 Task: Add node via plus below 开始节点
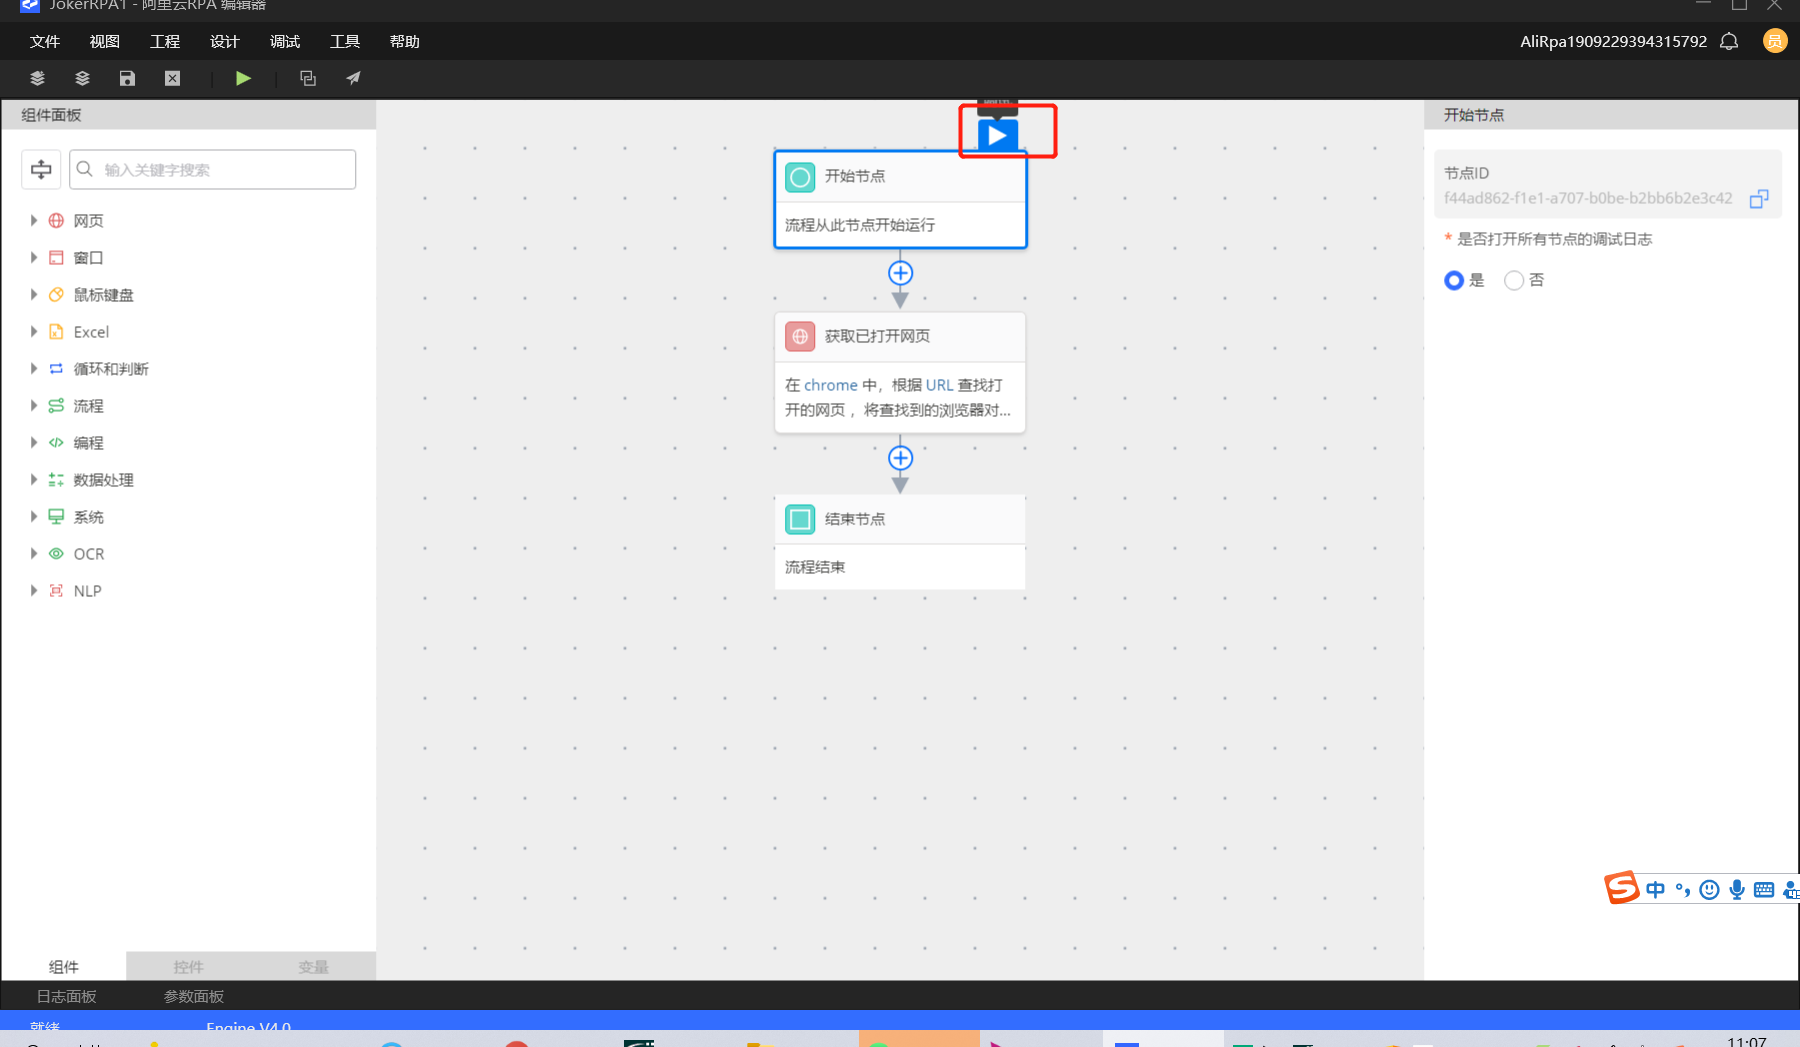(900, 273)
